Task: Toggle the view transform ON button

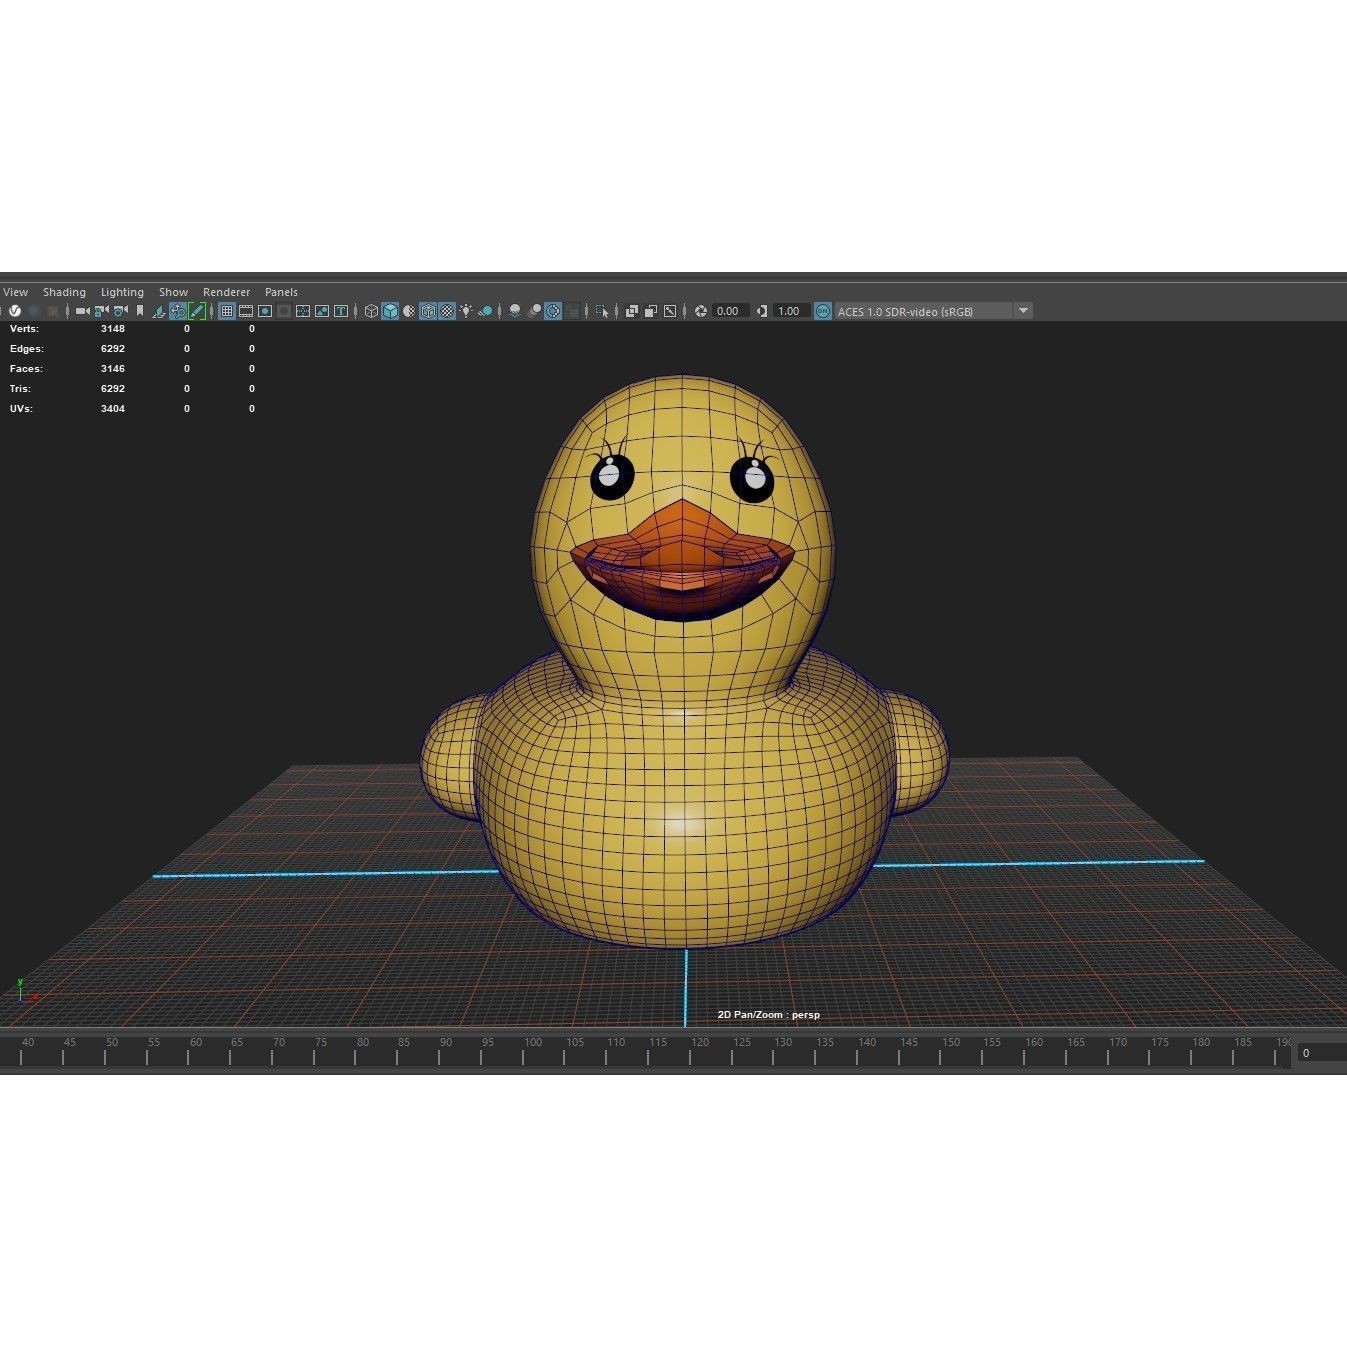Action: pos(820,311)
